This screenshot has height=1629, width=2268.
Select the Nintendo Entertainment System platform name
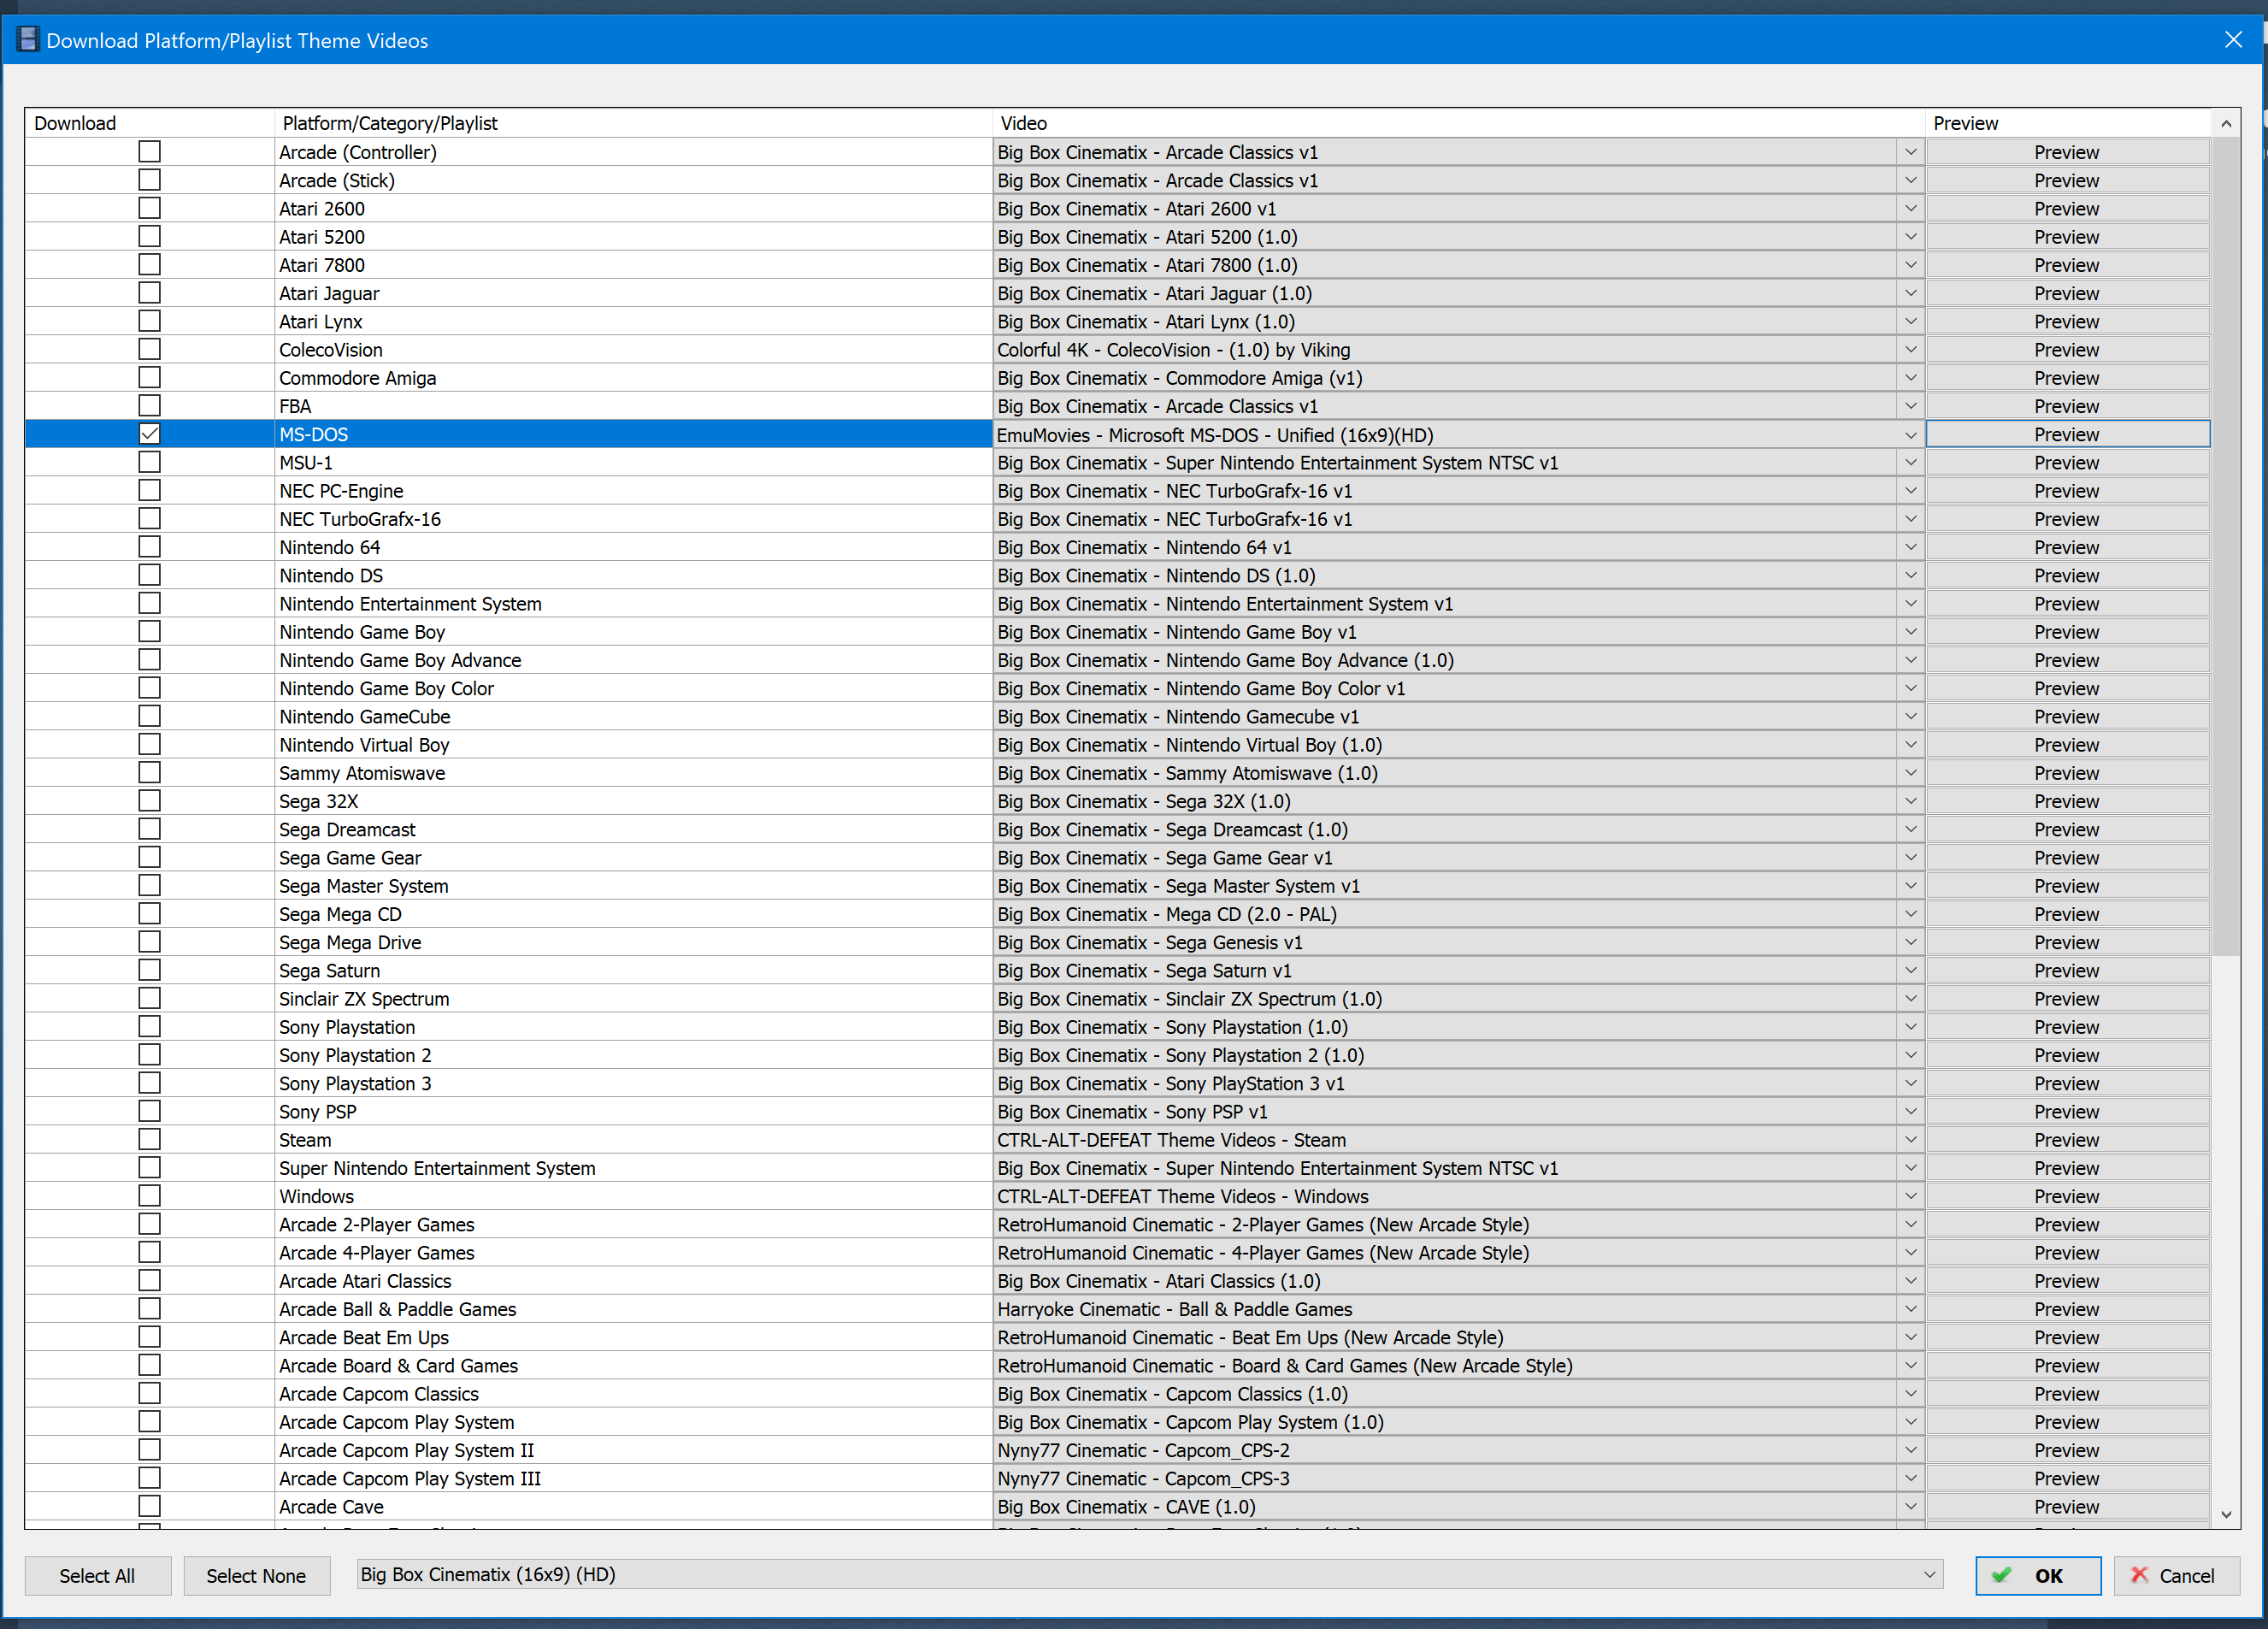coord(410,603)
